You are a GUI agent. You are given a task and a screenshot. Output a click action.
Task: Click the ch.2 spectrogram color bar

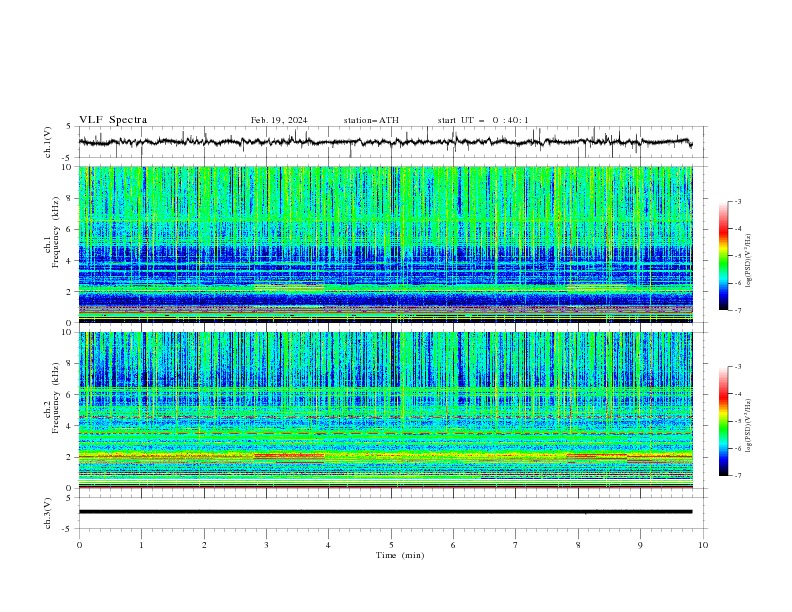pos(723,421)
